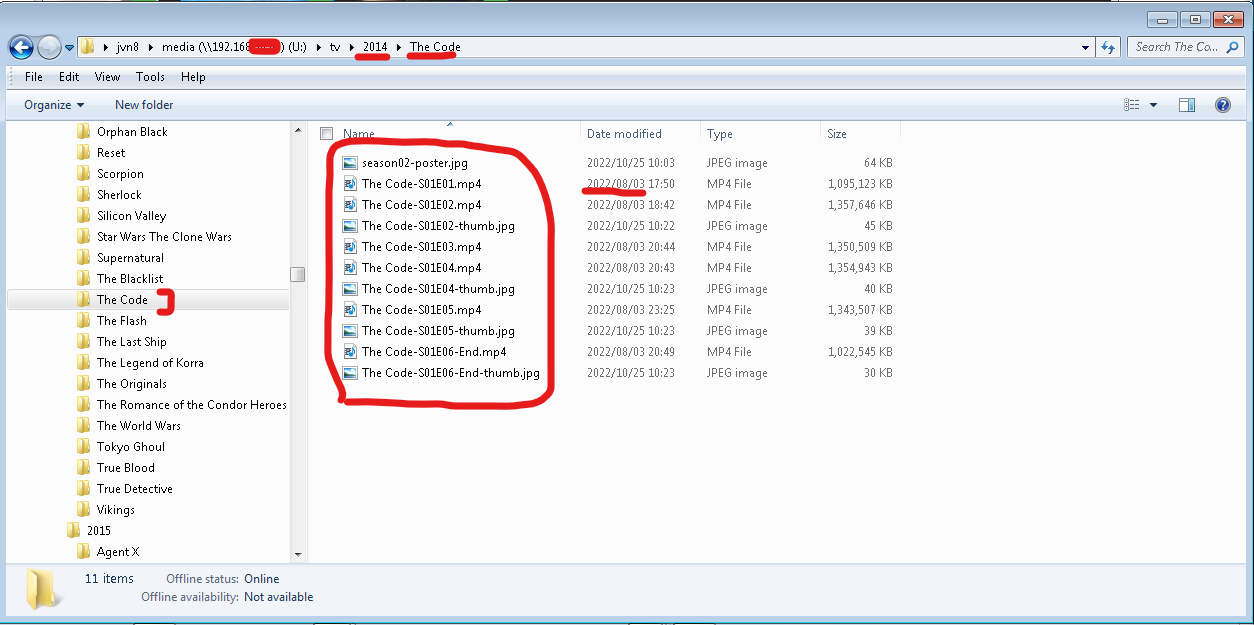The image size is (1254, 625).
Task: Click the refresh icon beside address bar
Action: click(x=1107, y=47)
